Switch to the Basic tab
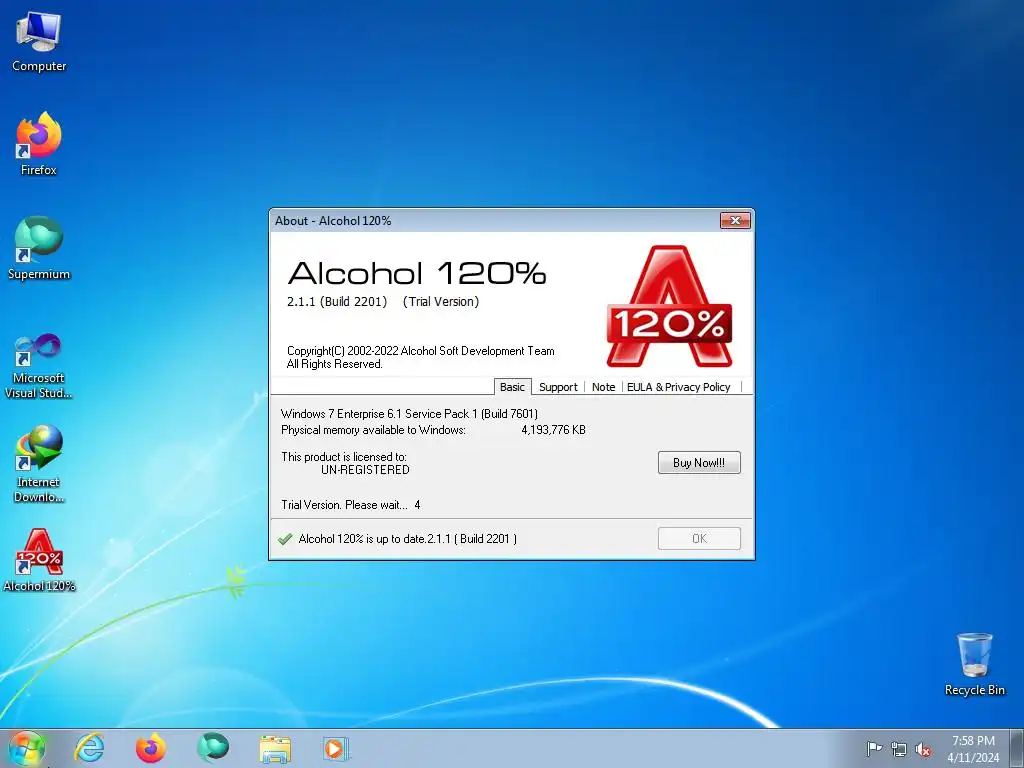The width and height of the screenshot is (1024, 768). coord(512,387)
